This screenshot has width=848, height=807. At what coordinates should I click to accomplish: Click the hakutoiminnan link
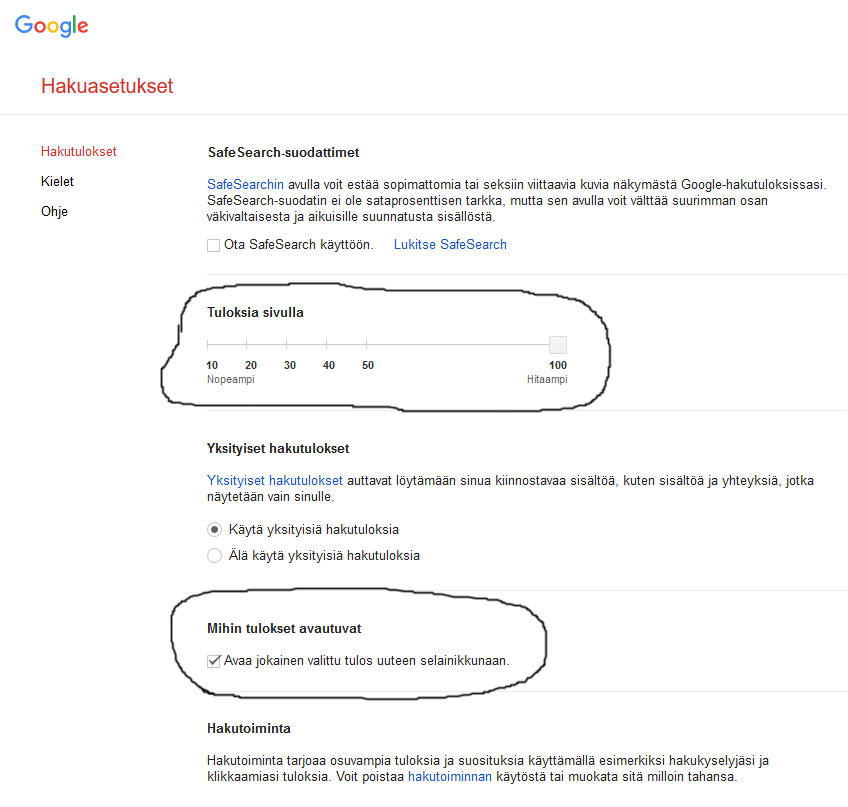[x=450, y=777]
